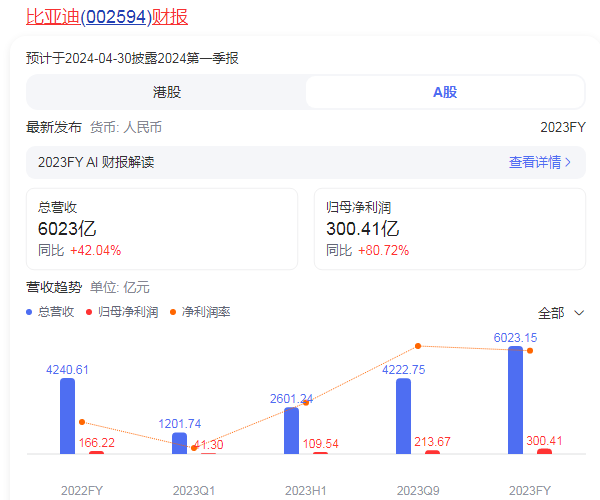Viewport: 600px width, 500px height.
Task: Open the 总营收 6023亿 card
Action: click(162, 229)
